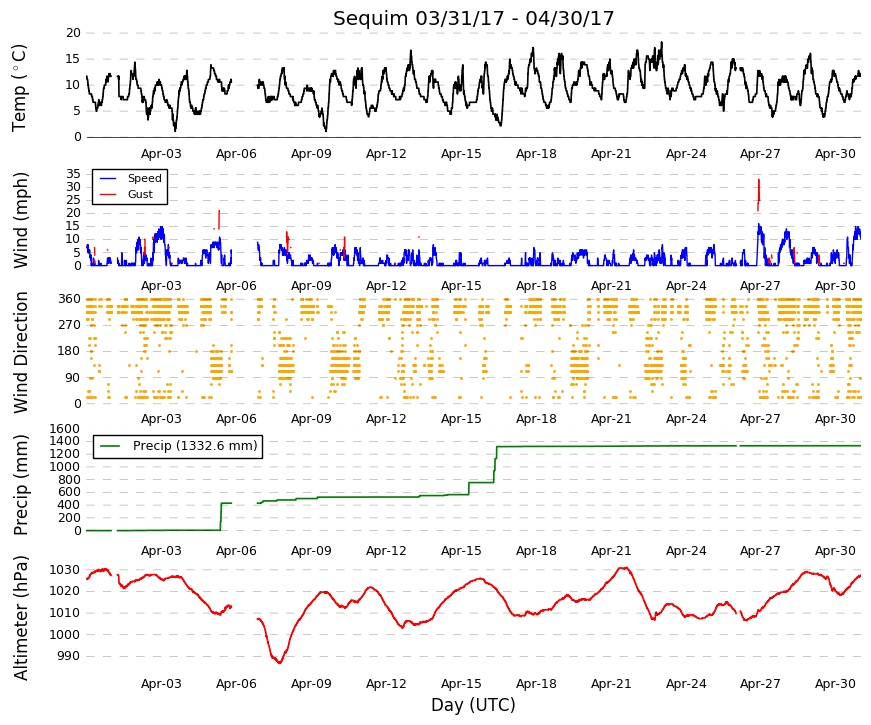This screenshot has height=725, width=871.
Task: Click the lowest altimeter dip near Apr-08
Action: pos(279,660)
